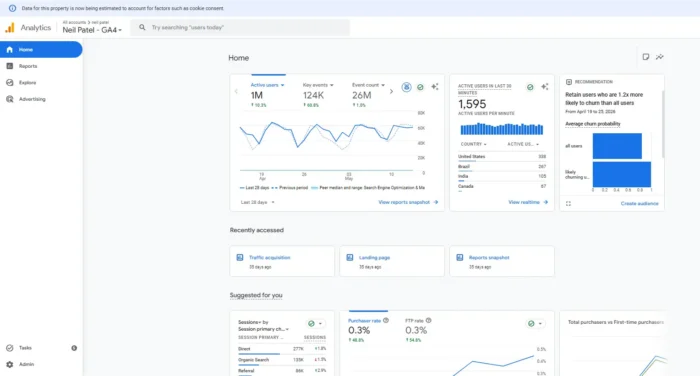Select the Organic Search sessions row
Screen dimensions: 700x376
tap(282, 360)
